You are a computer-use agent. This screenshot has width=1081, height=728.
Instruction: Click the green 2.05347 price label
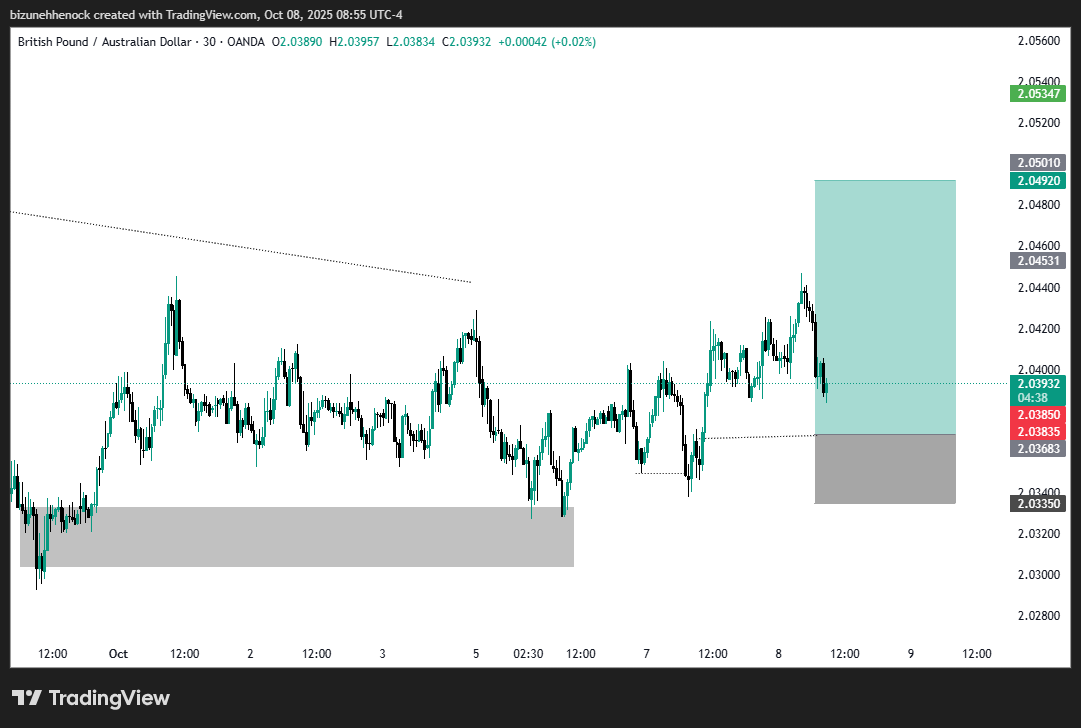pos(1040,92)
